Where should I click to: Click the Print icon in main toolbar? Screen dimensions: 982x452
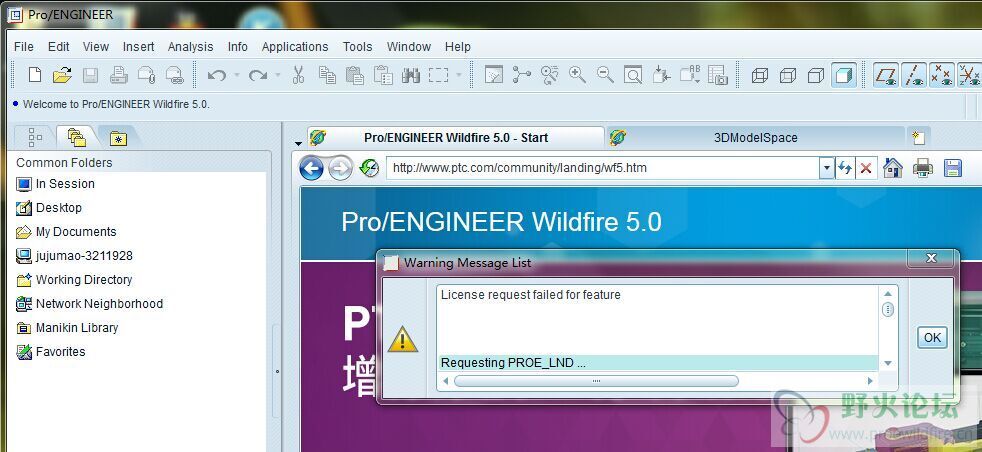(118, 76)
